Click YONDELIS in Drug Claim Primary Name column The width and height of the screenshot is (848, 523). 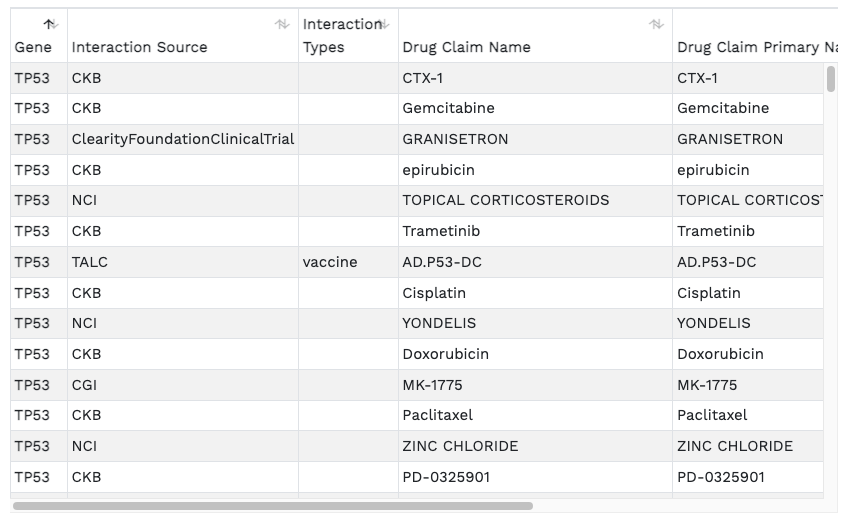(714, 323)
